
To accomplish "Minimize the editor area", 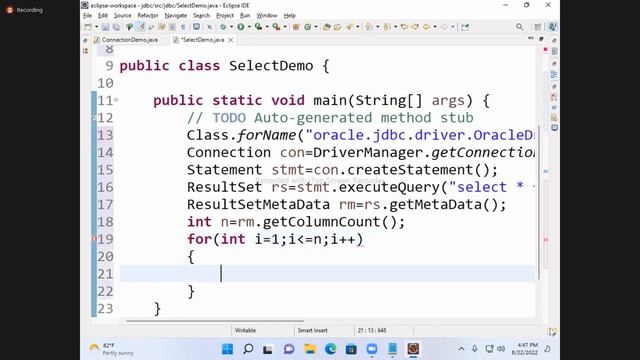I will (x=531, y=38).
